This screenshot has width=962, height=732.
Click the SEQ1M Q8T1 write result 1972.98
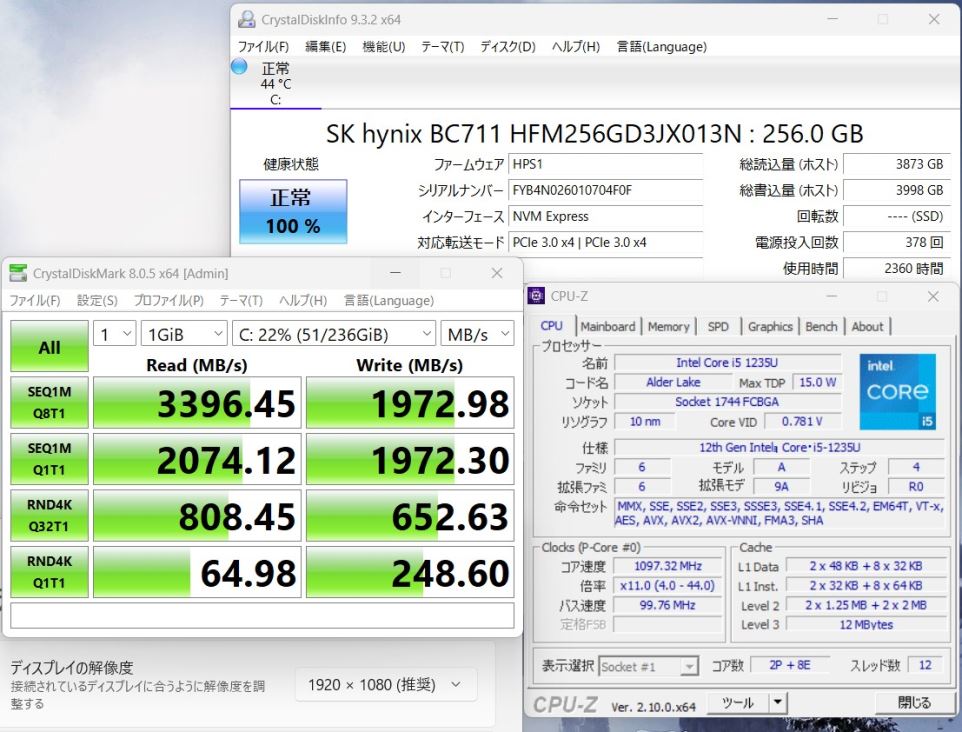tap(410, 403)
